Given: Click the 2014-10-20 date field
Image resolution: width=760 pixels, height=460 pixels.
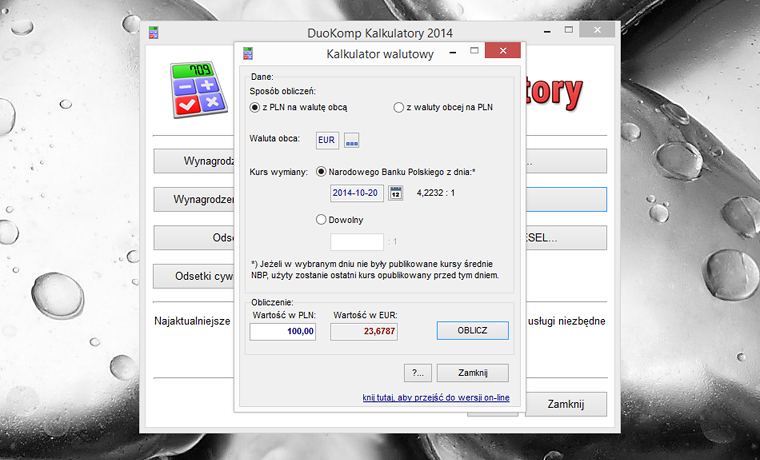Looking at the screenshot, I should (357, 193).
